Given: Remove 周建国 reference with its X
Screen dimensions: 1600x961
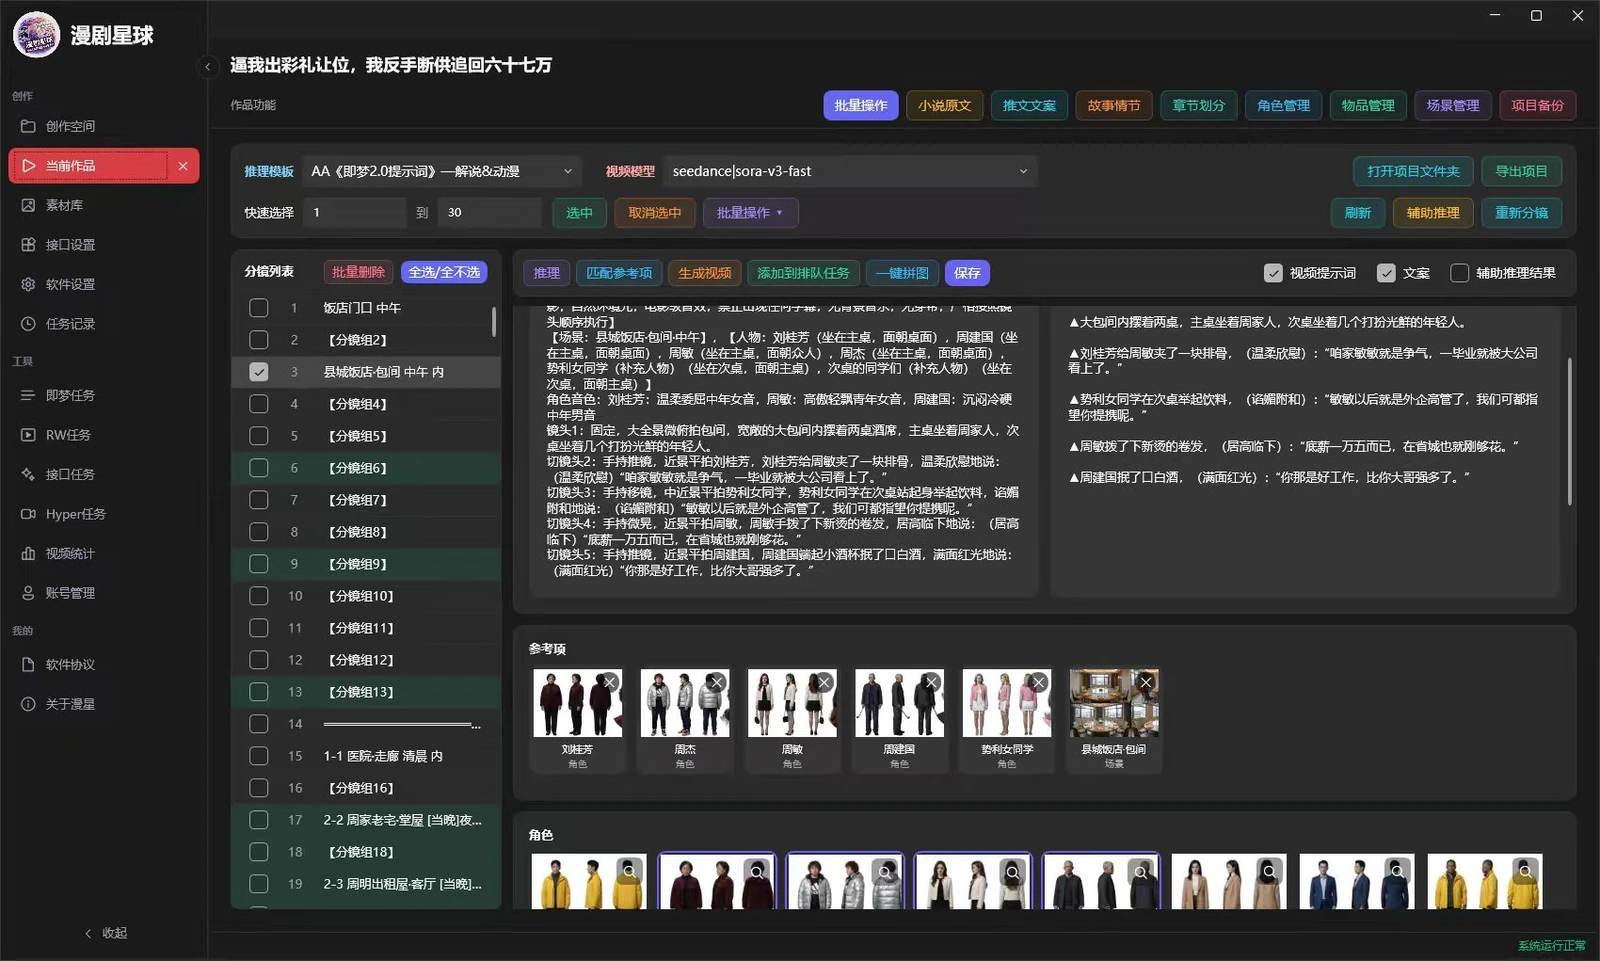Looking at the screenshot, I should coord(932,682).
